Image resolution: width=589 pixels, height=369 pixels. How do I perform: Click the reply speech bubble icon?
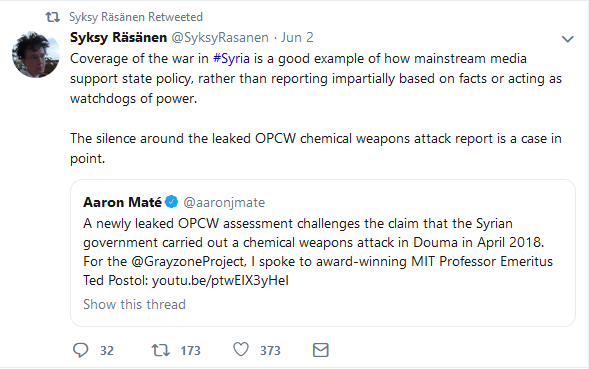click(x=80, y=350)
